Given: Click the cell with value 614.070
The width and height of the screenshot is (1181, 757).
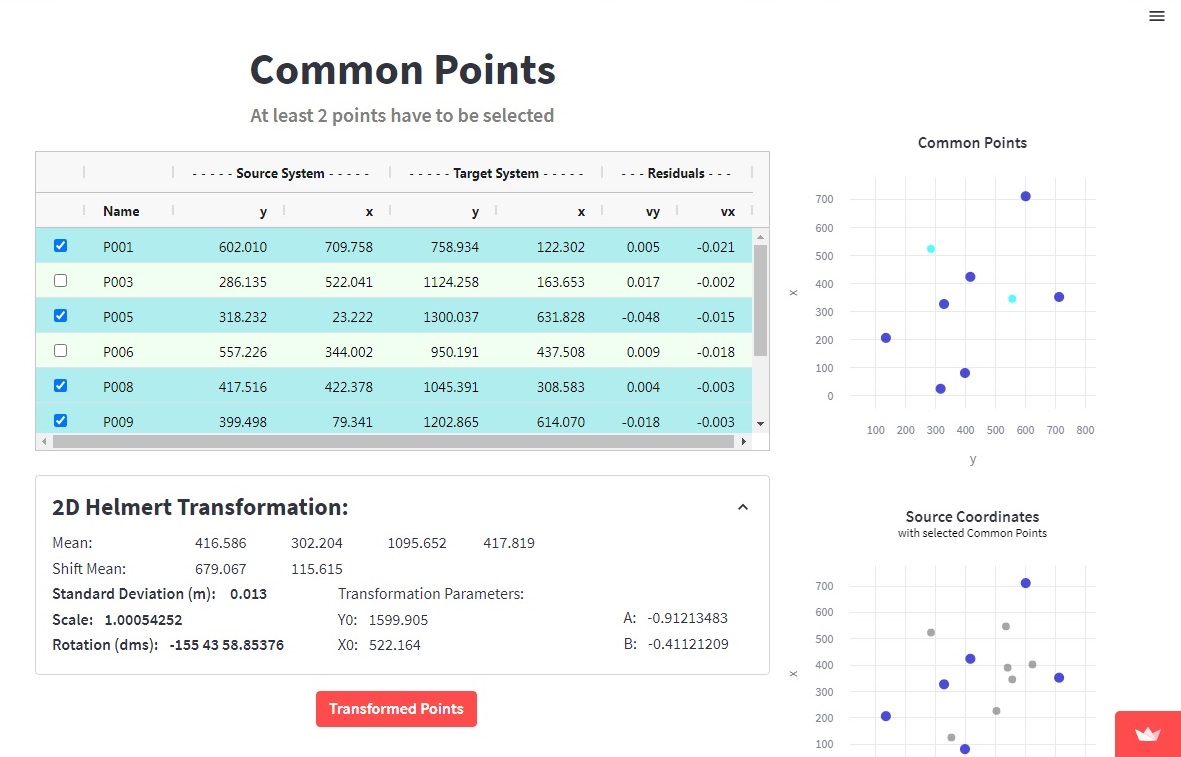Looking at the screenshot, I should point(560,422).
